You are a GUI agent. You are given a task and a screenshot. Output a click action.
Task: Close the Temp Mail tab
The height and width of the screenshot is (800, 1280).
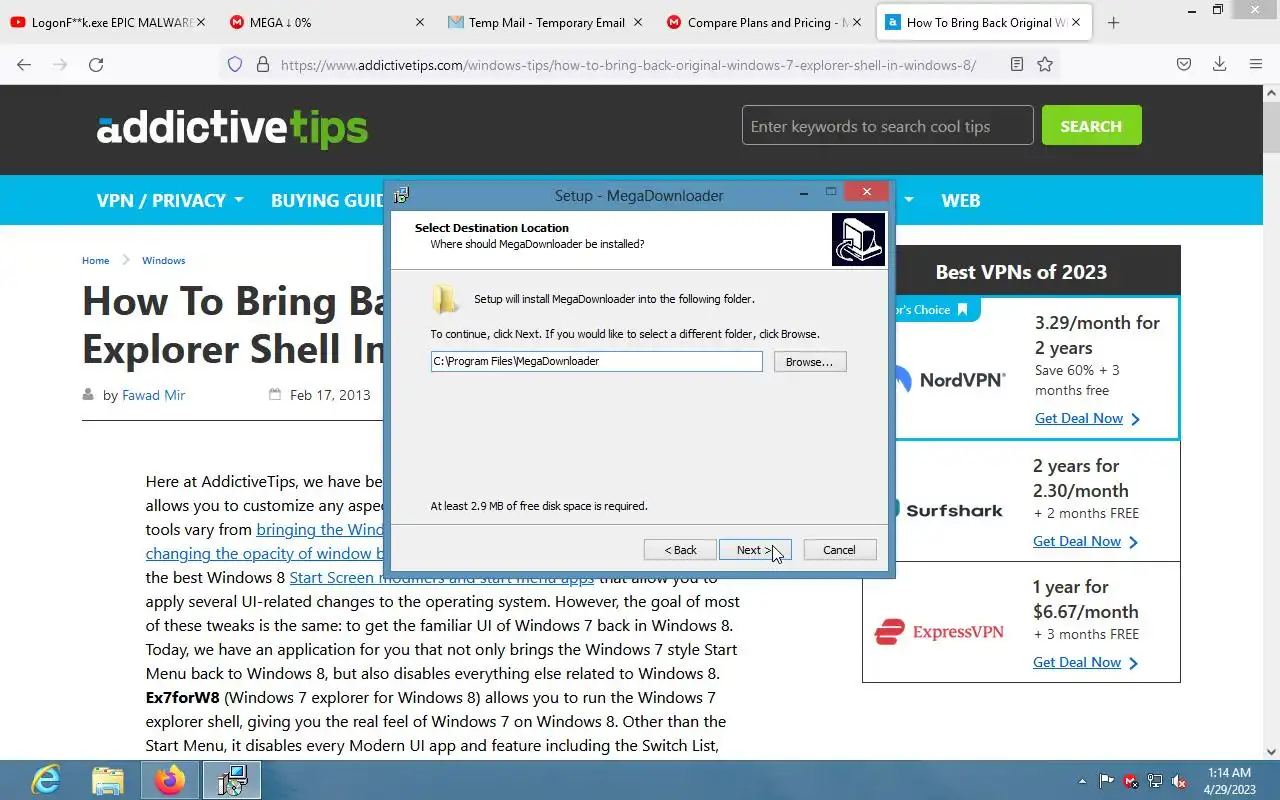point(638,22)
